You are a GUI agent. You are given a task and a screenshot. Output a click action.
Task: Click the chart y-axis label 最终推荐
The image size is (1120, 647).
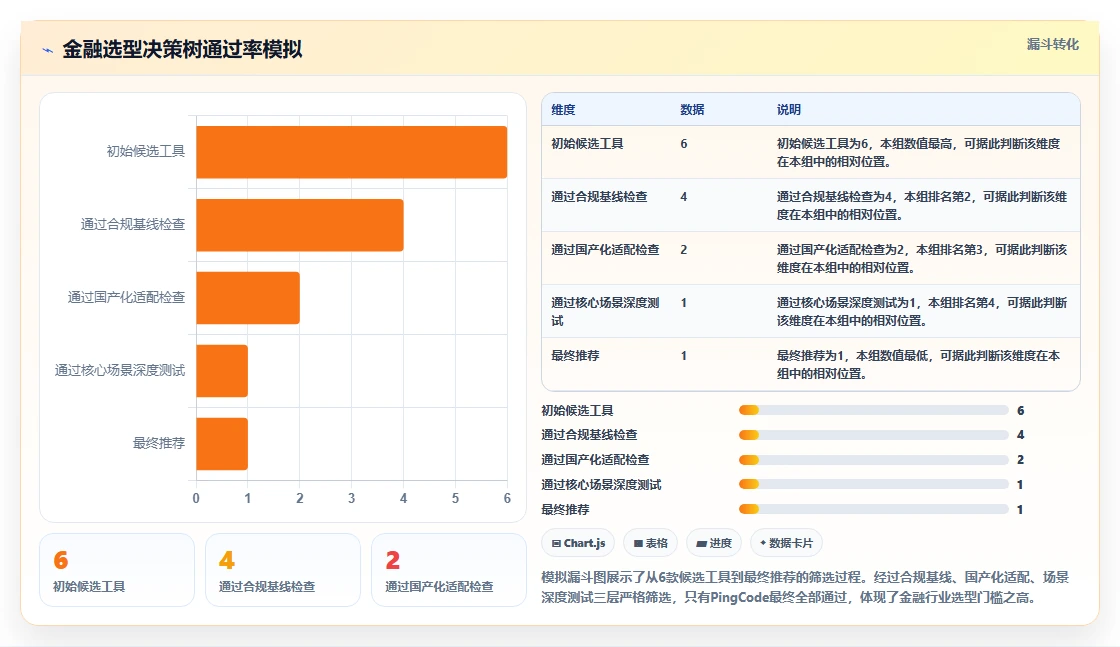tap(159, 443)
